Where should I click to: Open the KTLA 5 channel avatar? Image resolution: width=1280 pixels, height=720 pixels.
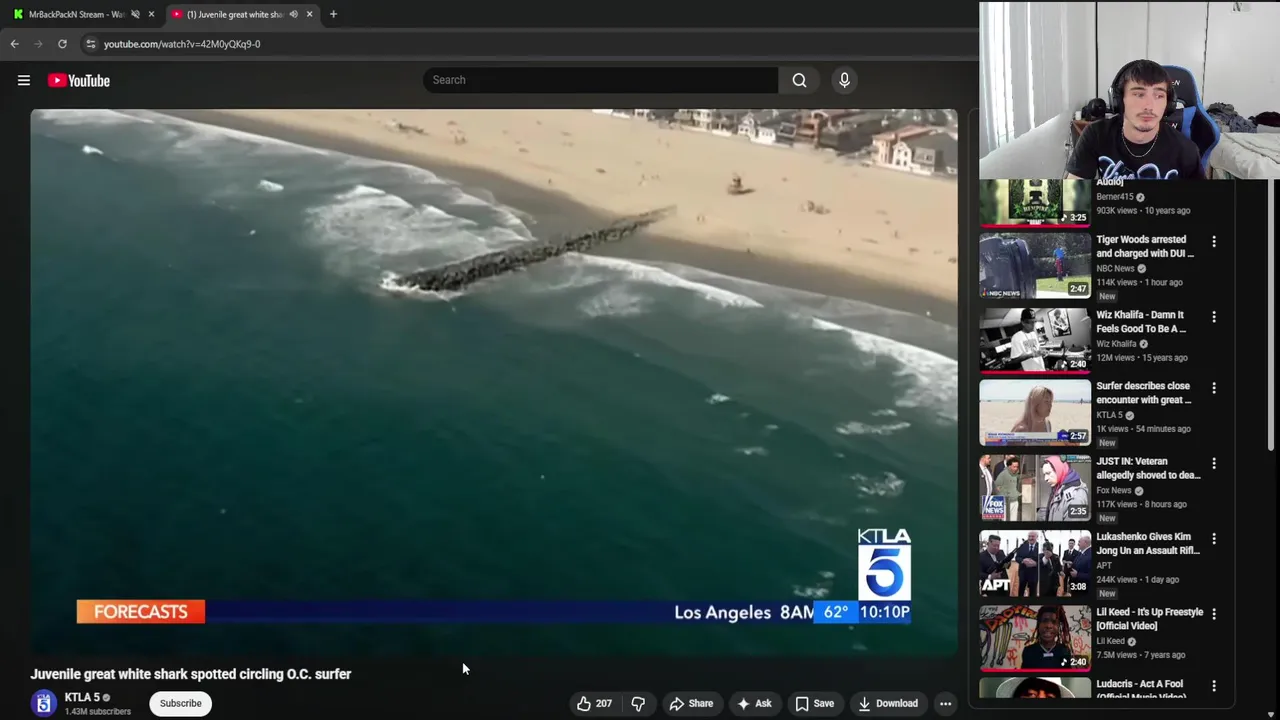[43, 703]
